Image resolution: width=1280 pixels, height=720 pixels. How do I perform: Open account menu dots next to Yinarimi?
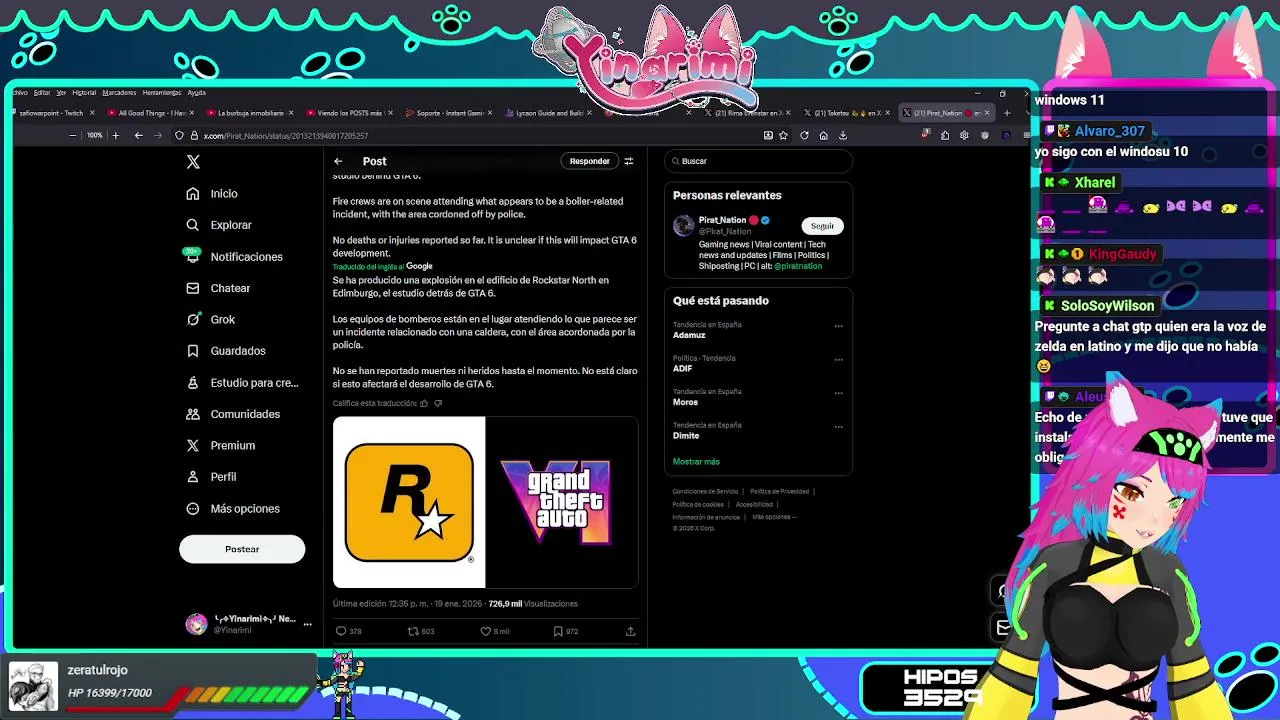307,624
